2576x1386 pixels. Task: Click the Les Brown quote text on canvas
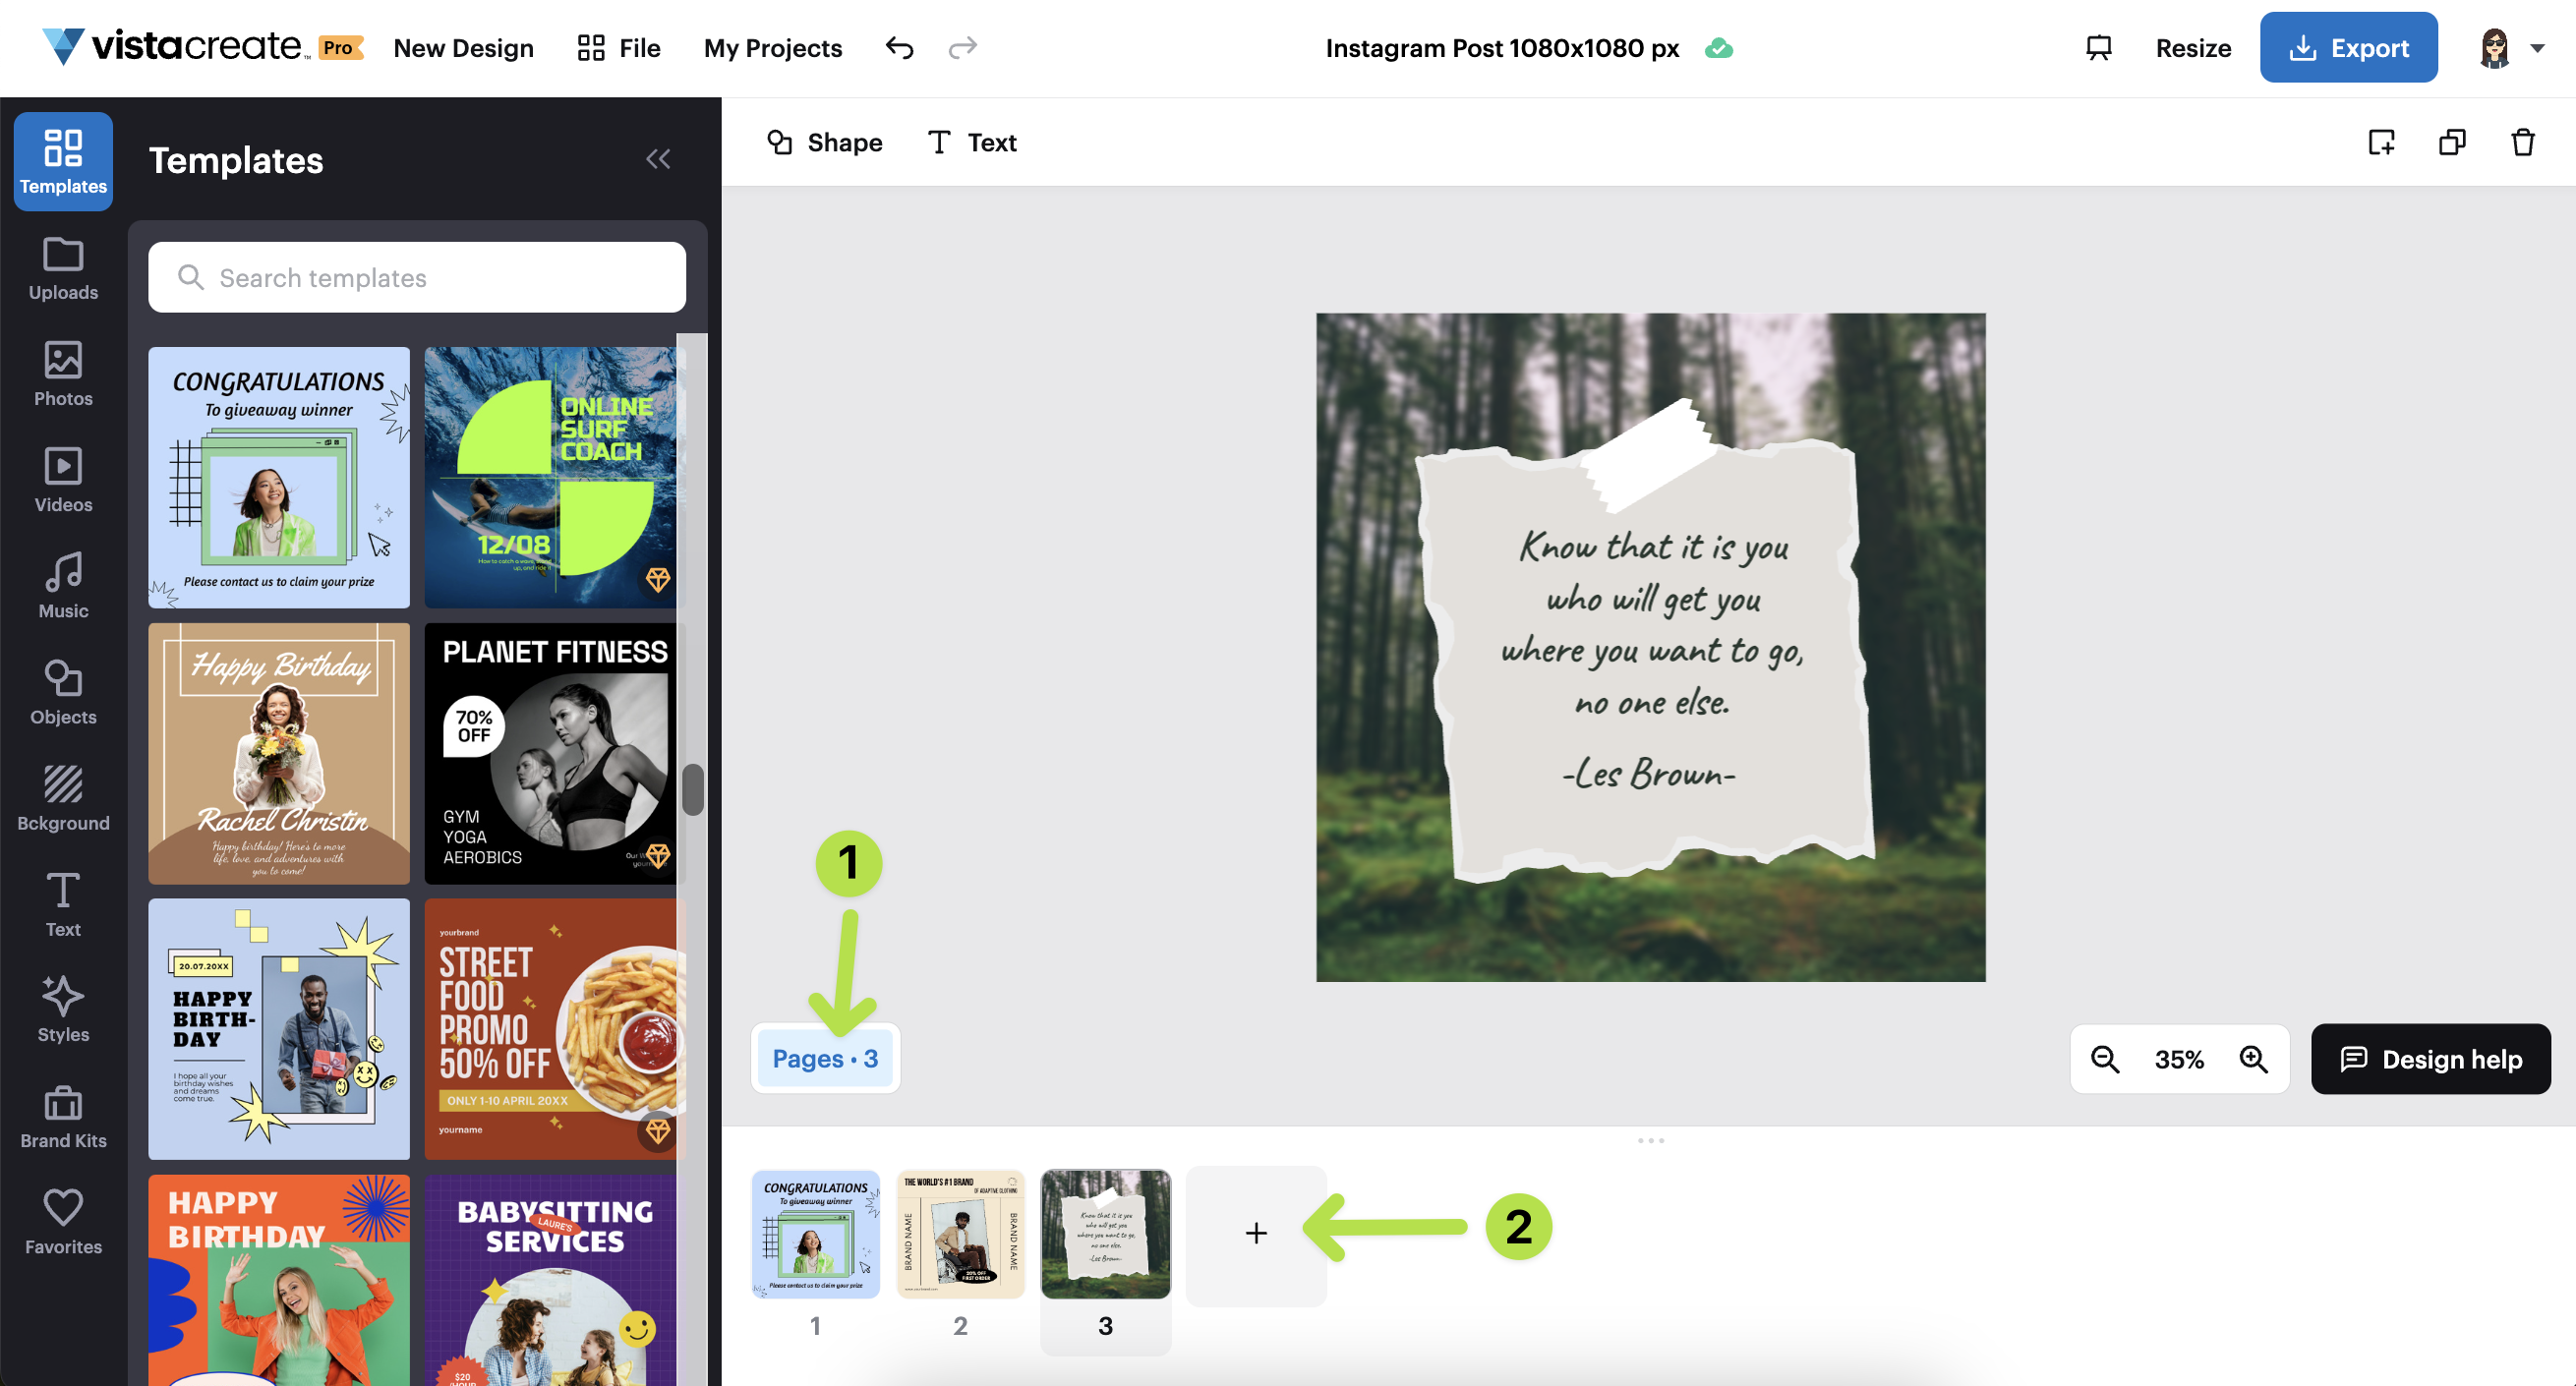coord(1652,660)
